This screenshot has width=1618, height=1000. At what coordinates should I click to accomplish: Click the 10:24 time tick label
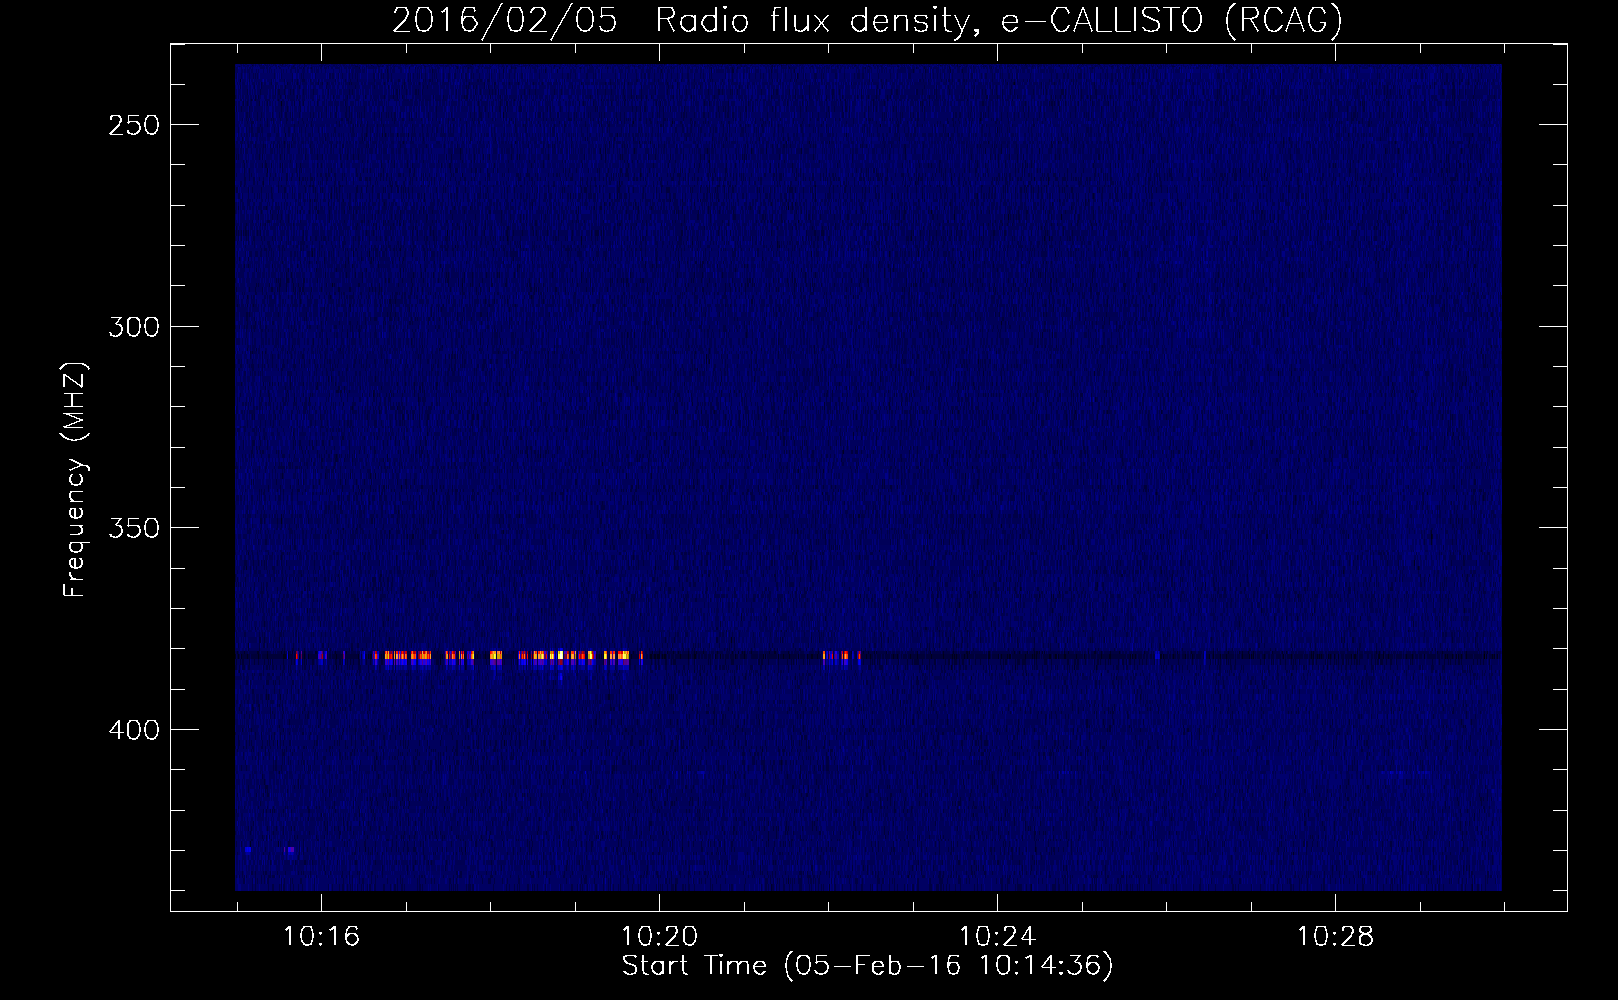coord(997,937)
